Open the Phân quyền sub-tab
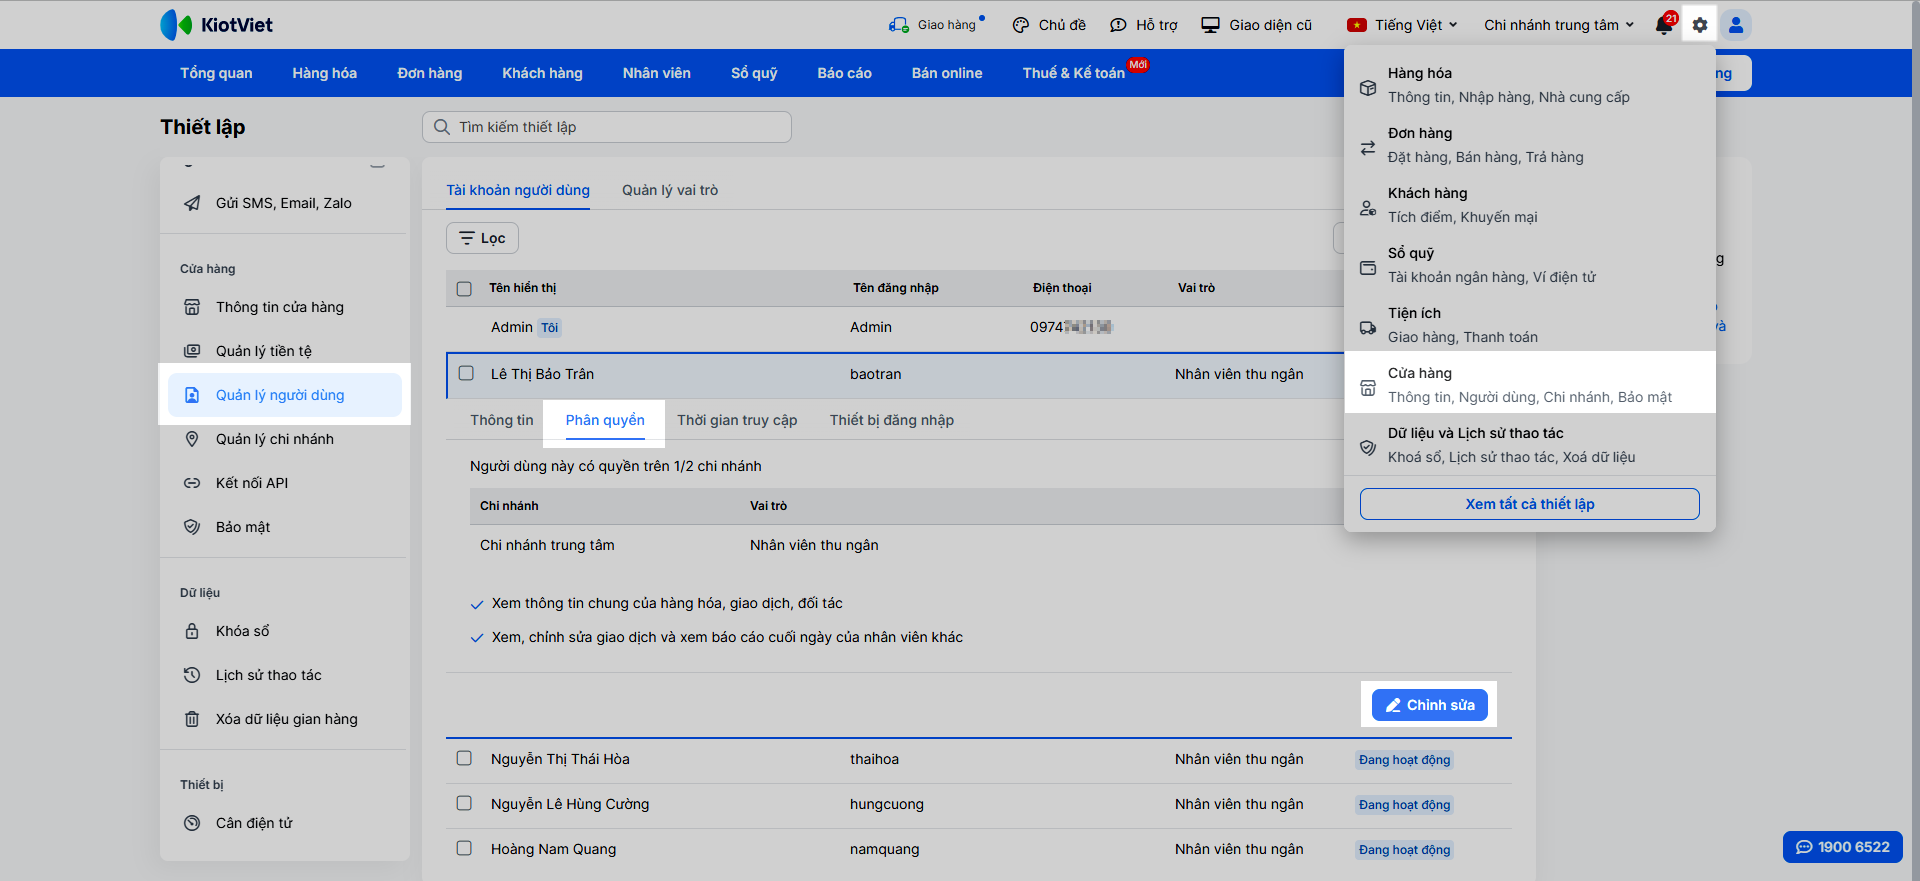 [x=605, y=420]
